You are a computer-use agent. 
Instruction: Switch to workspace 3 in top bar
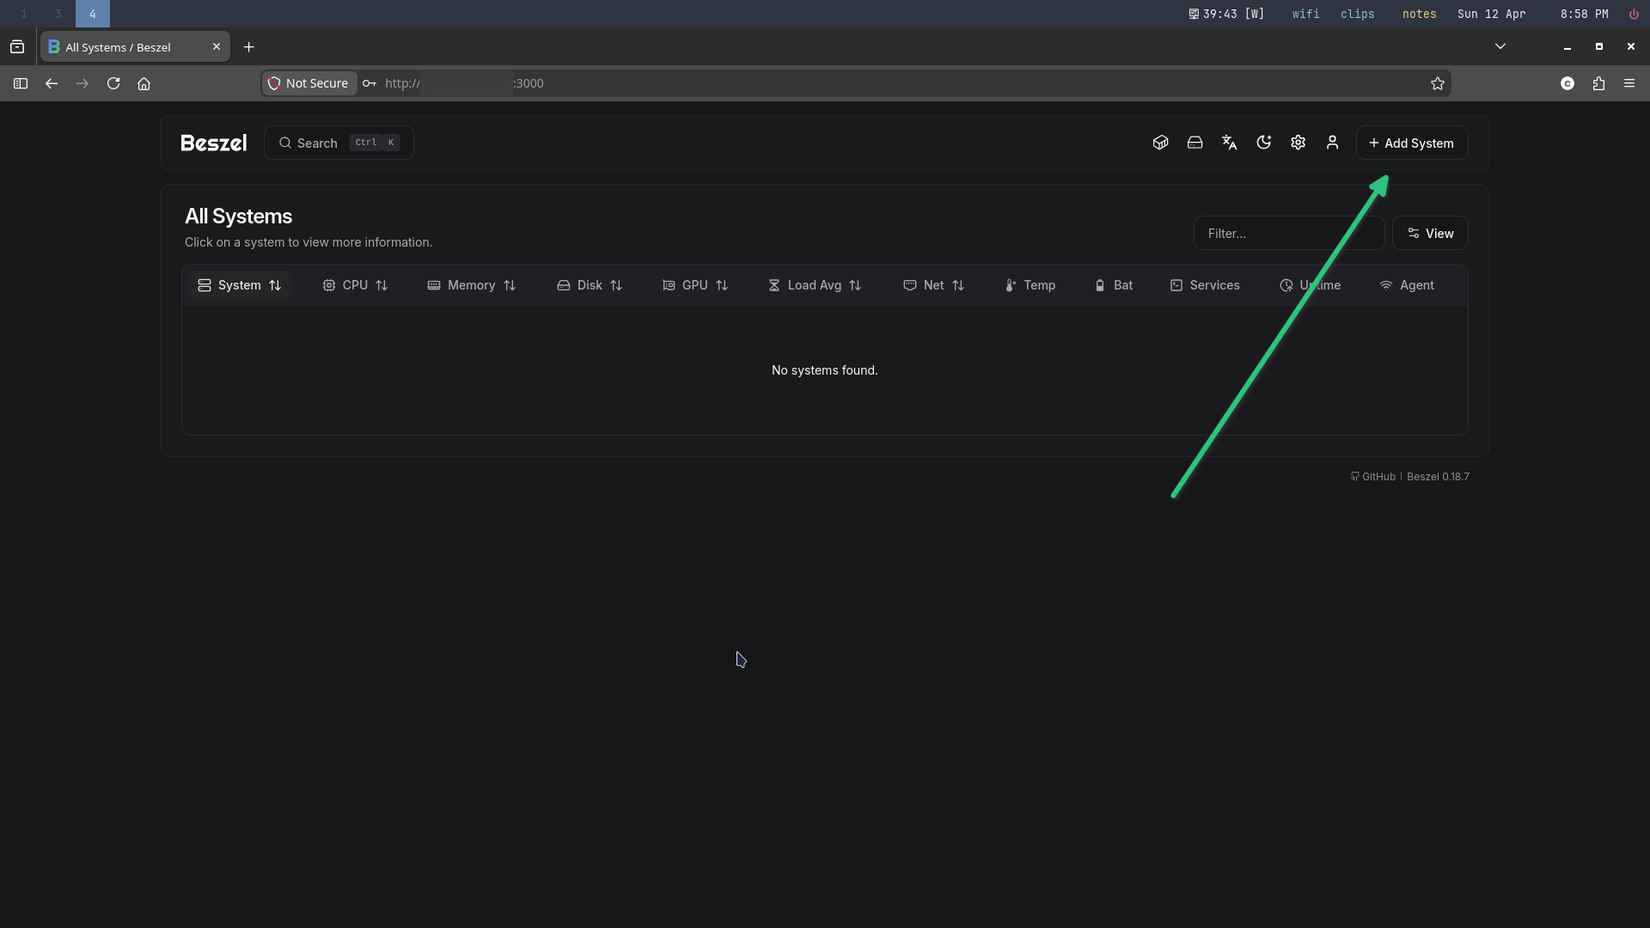[x=58, y=14]
